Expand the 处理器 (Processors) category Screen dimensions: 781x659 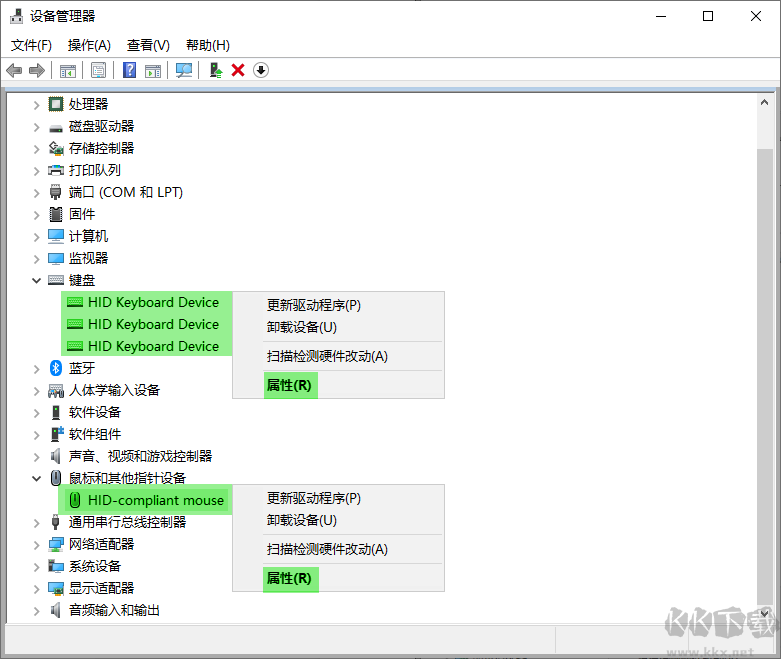click(37, 104)
